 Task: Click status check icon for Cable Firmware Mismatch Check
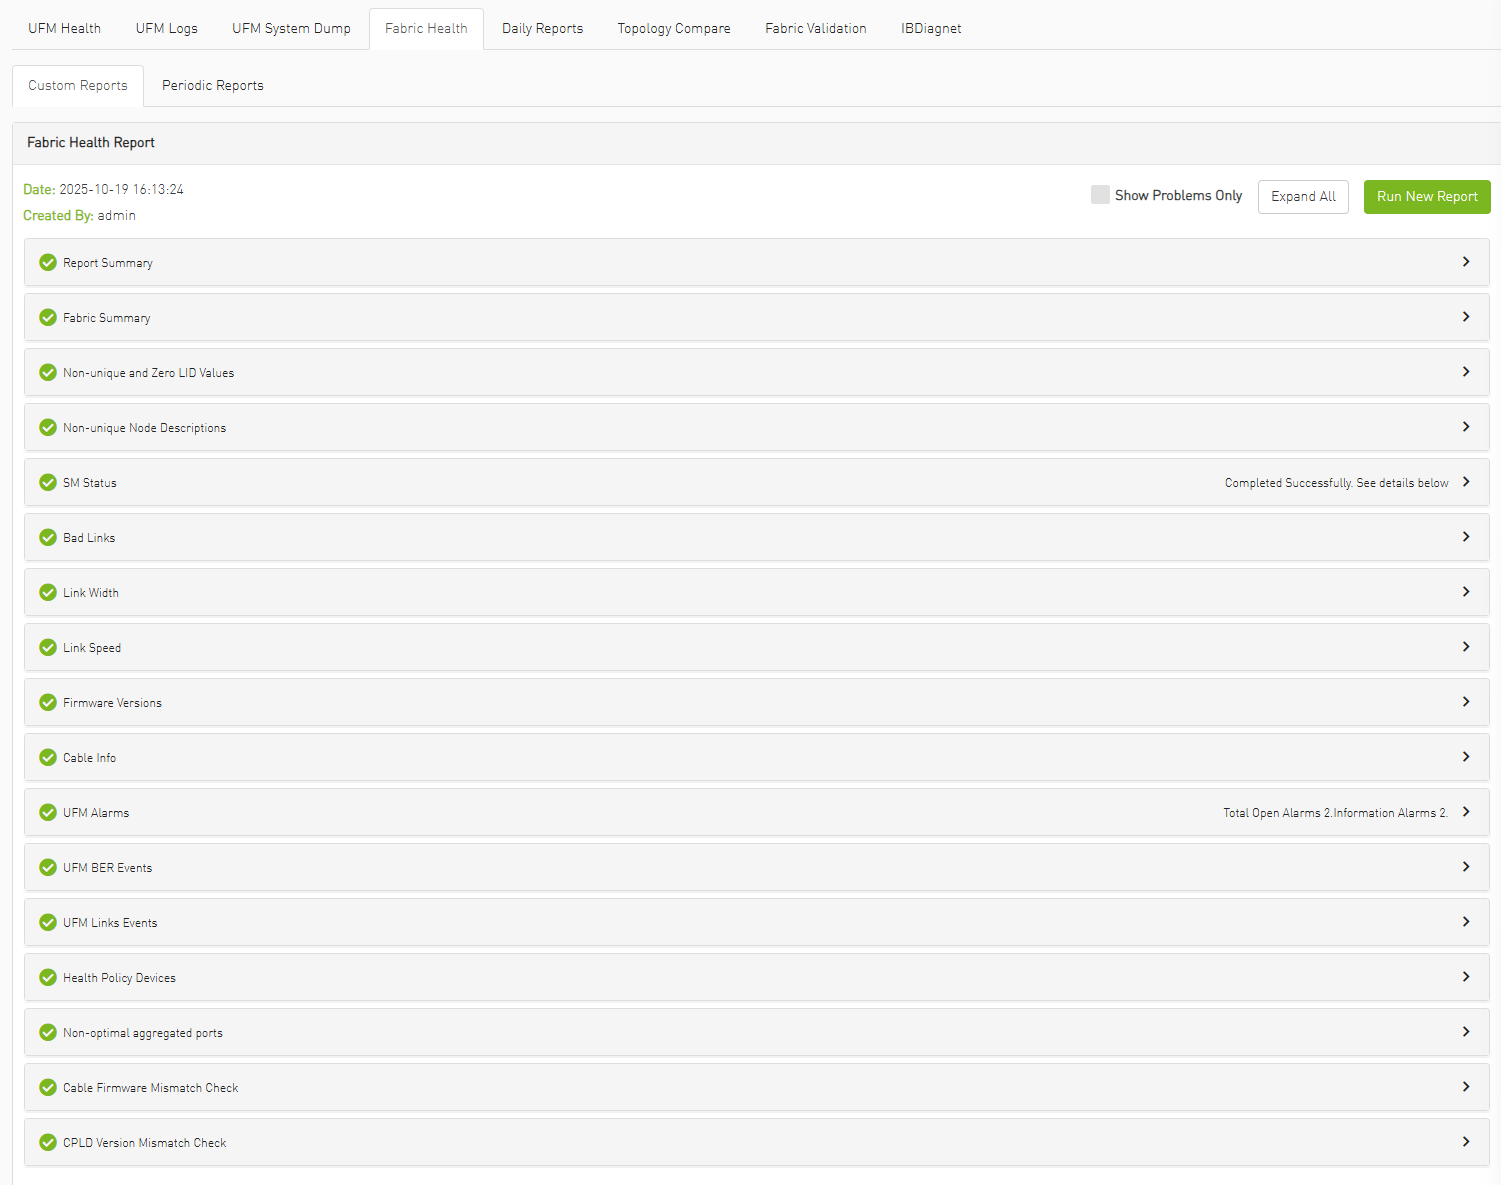(48, 1087)
